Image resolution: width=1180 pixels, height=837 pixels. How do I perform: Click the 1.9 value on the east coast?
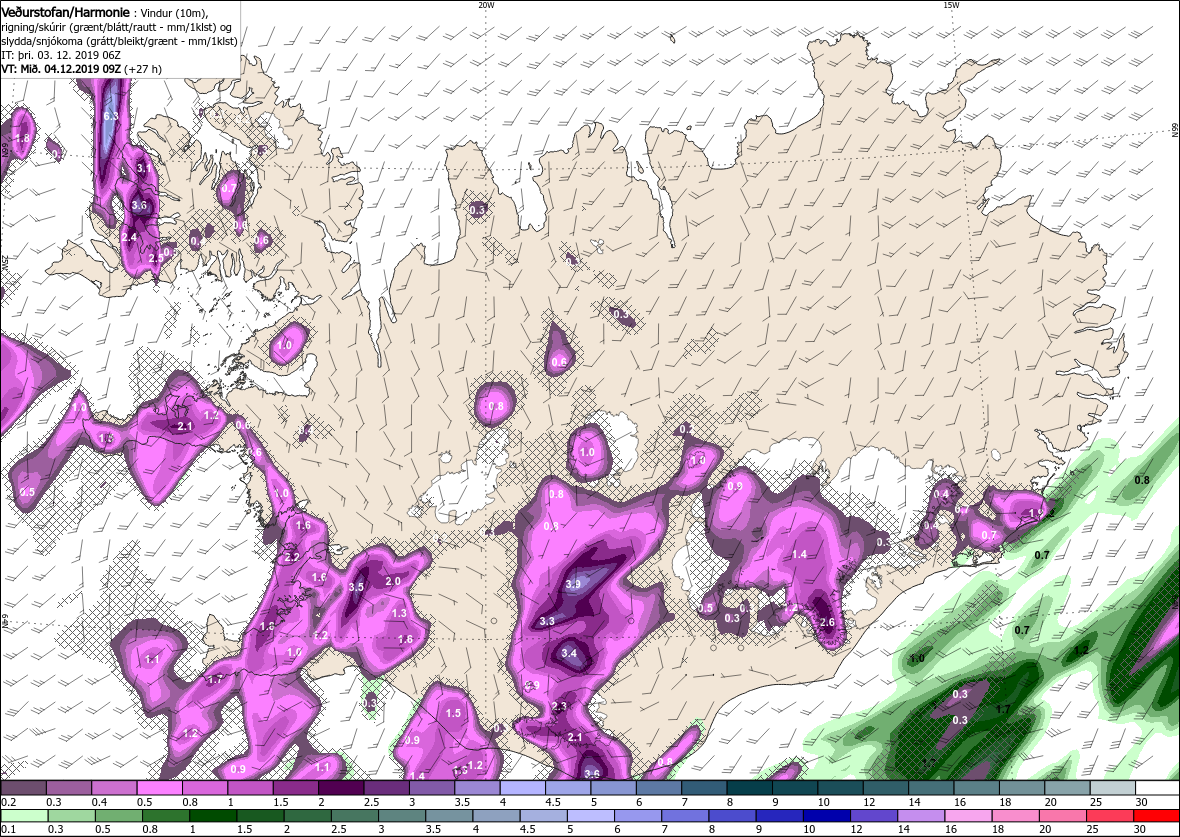(1036, 513)
